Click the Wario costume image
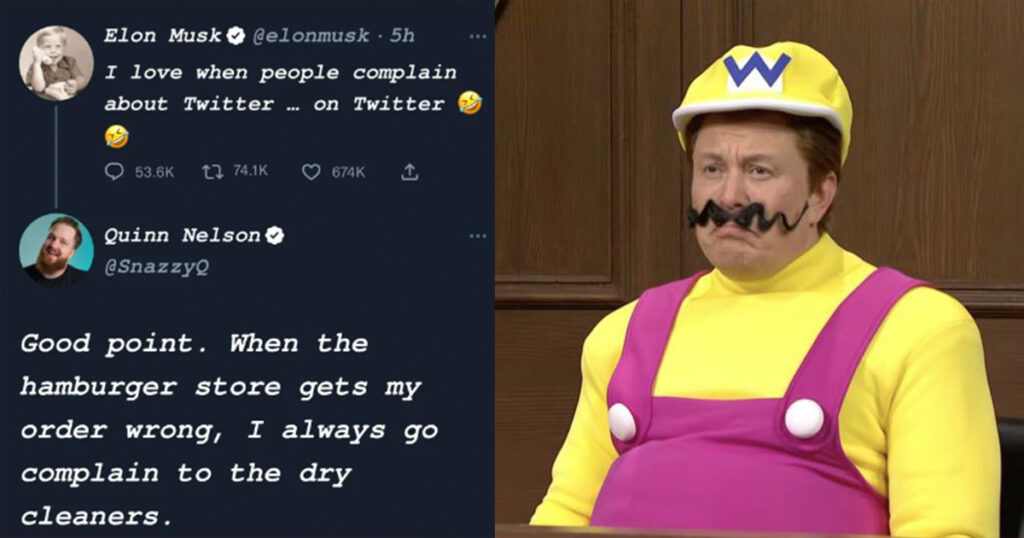 [760, 269]
